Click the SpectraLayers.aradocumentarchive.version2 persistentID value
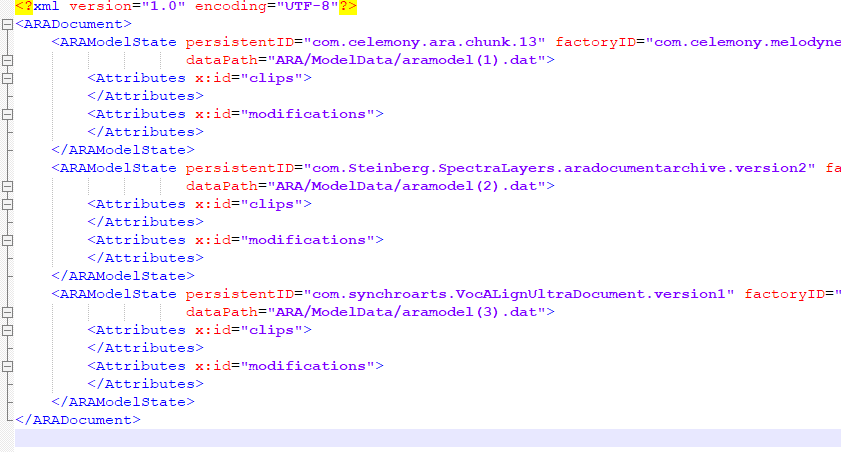Image resolution: width=841 pixels, height=452 pixels. pos(559,168)
